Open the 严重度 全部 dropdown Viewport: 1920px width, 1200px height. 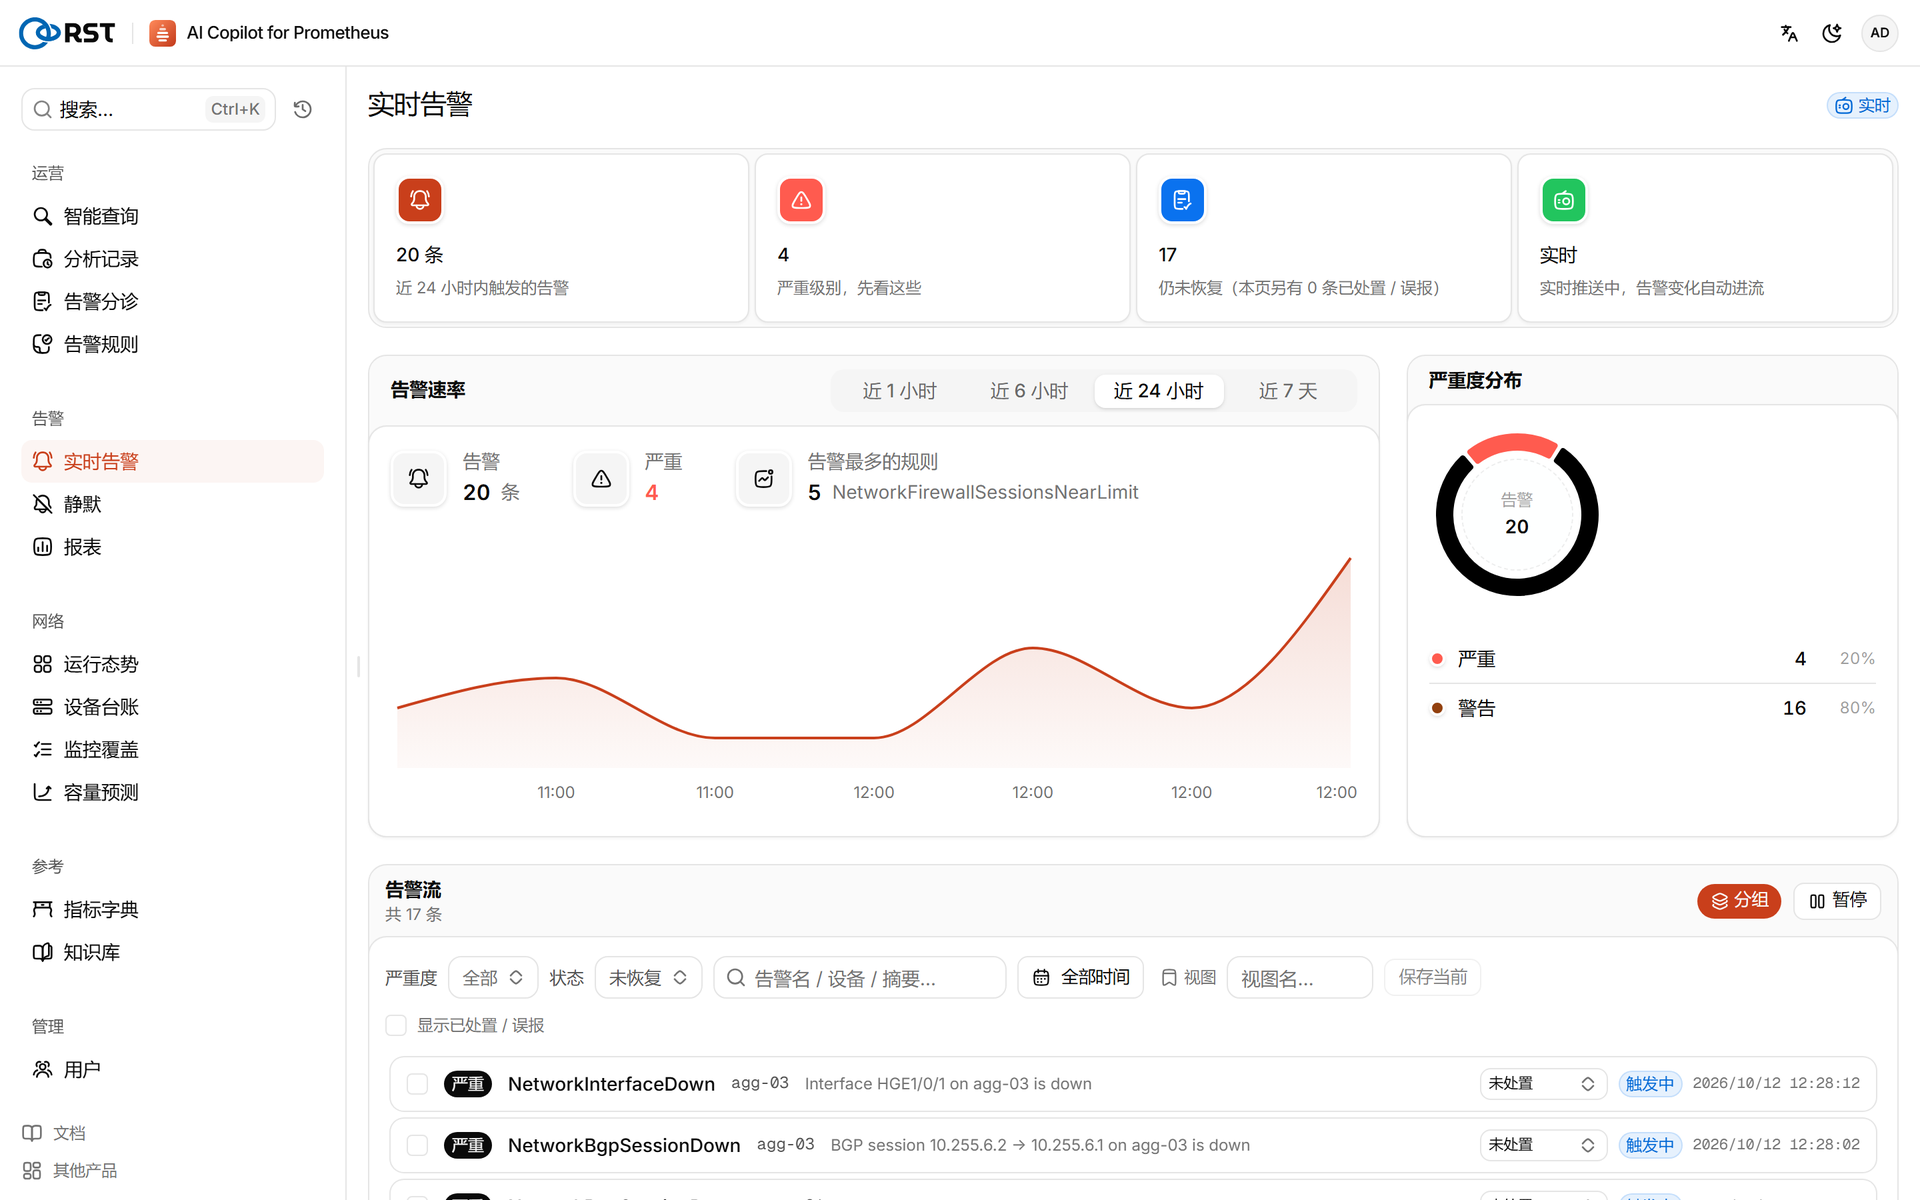coord(493,978)
